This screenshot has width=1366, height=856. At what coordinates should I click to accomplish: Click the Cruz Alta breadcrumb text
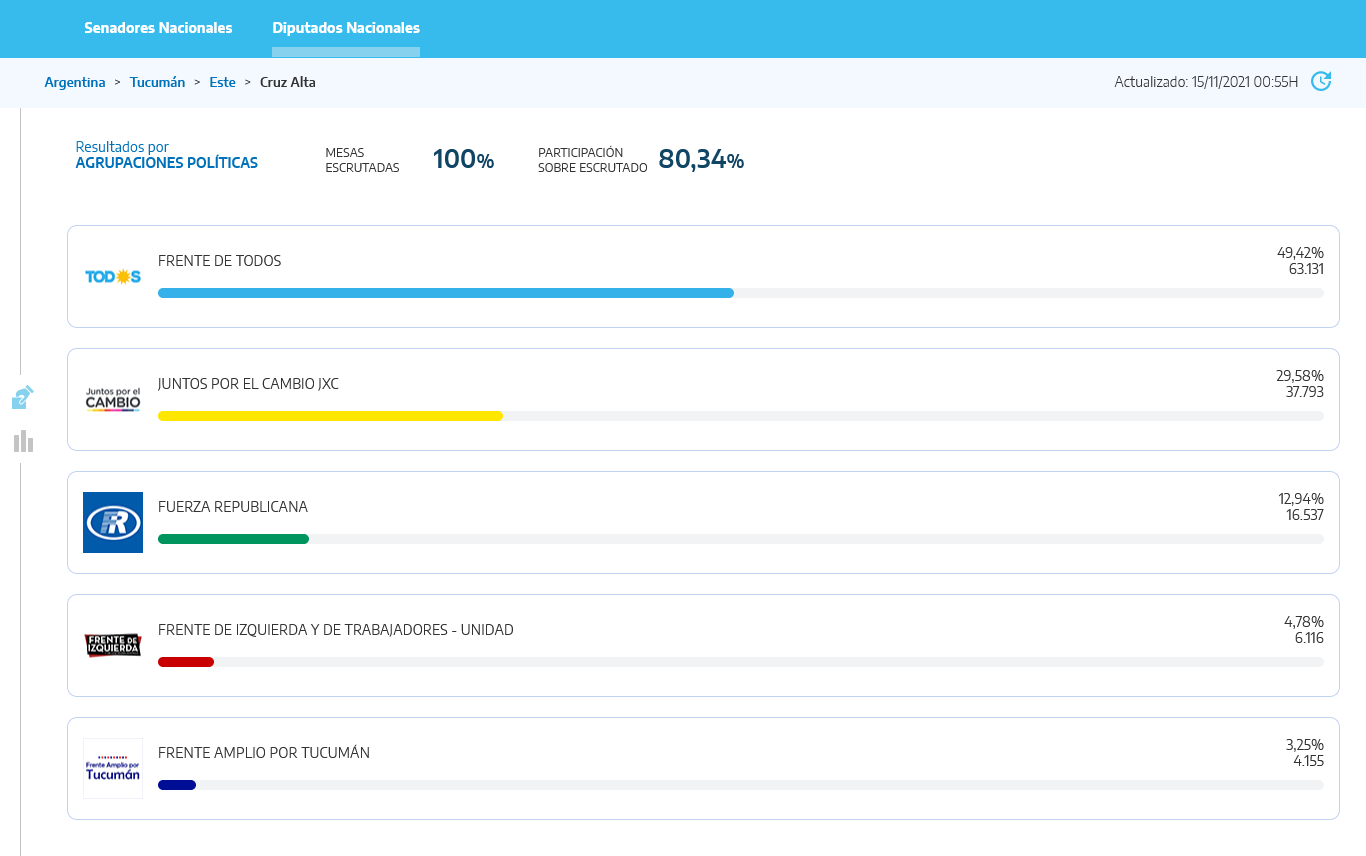288,82
